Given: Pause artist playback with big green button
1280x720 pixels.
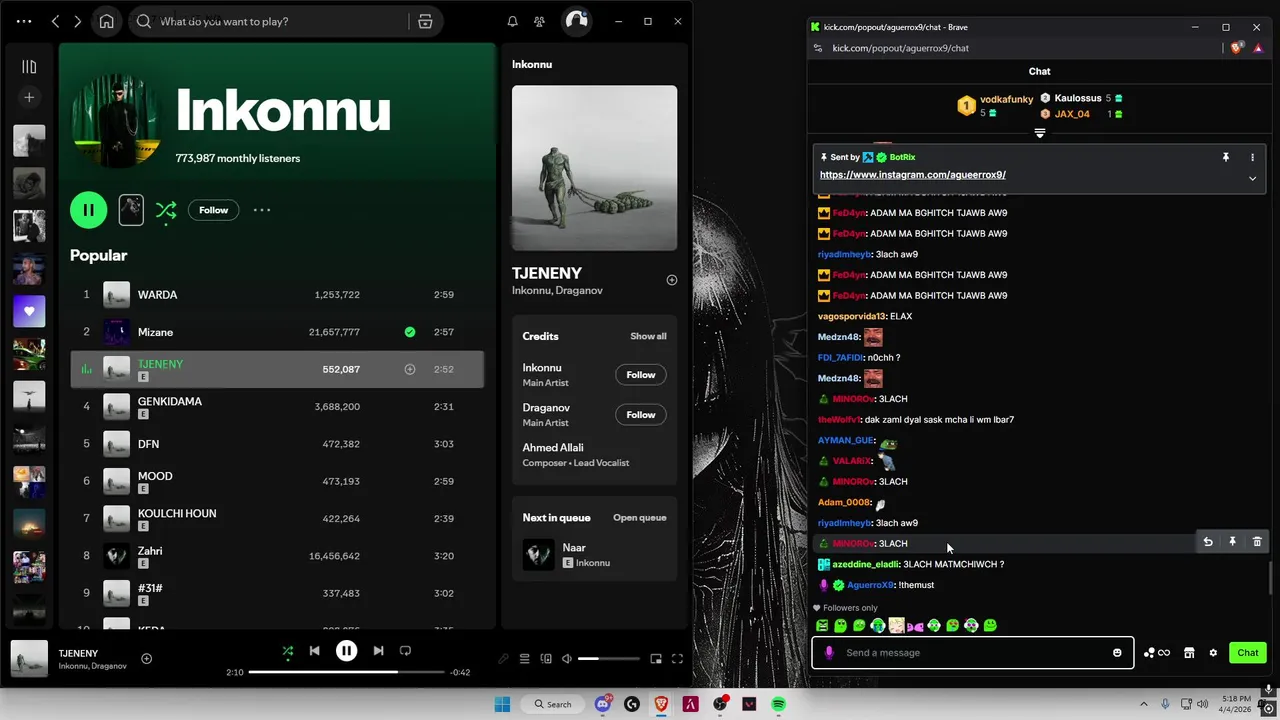Looking at the screenshot, I should pyautogui.click(x=88, y=210).
